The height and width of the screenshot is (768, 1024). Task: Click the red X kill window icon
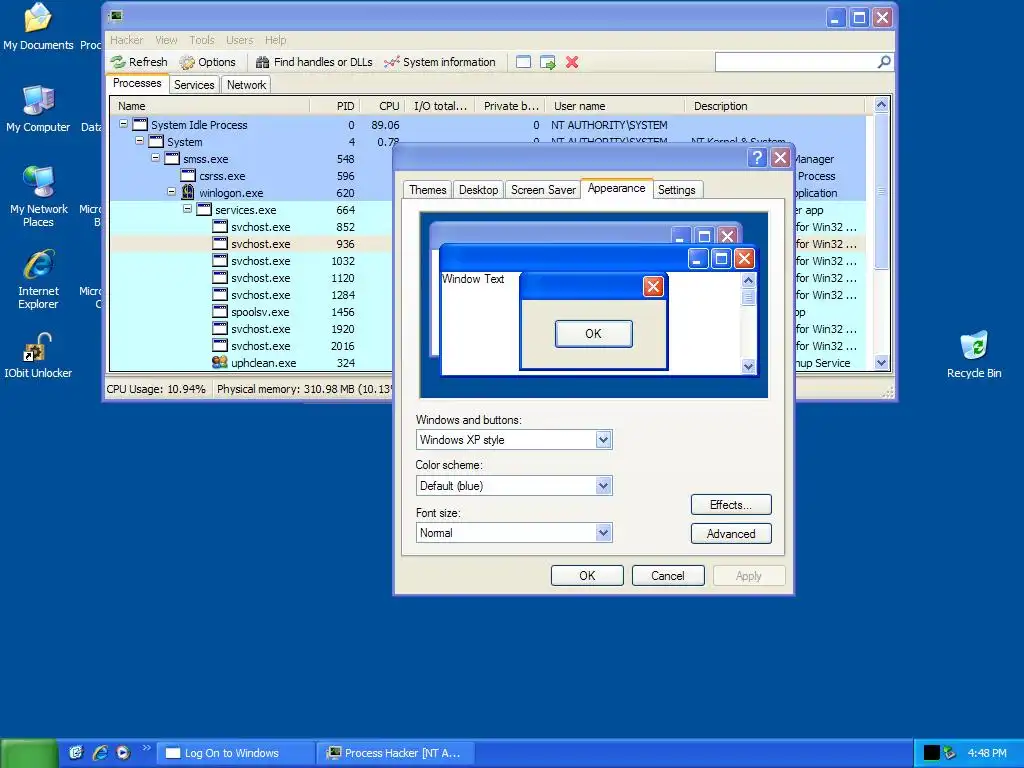[x=572, y=62]
